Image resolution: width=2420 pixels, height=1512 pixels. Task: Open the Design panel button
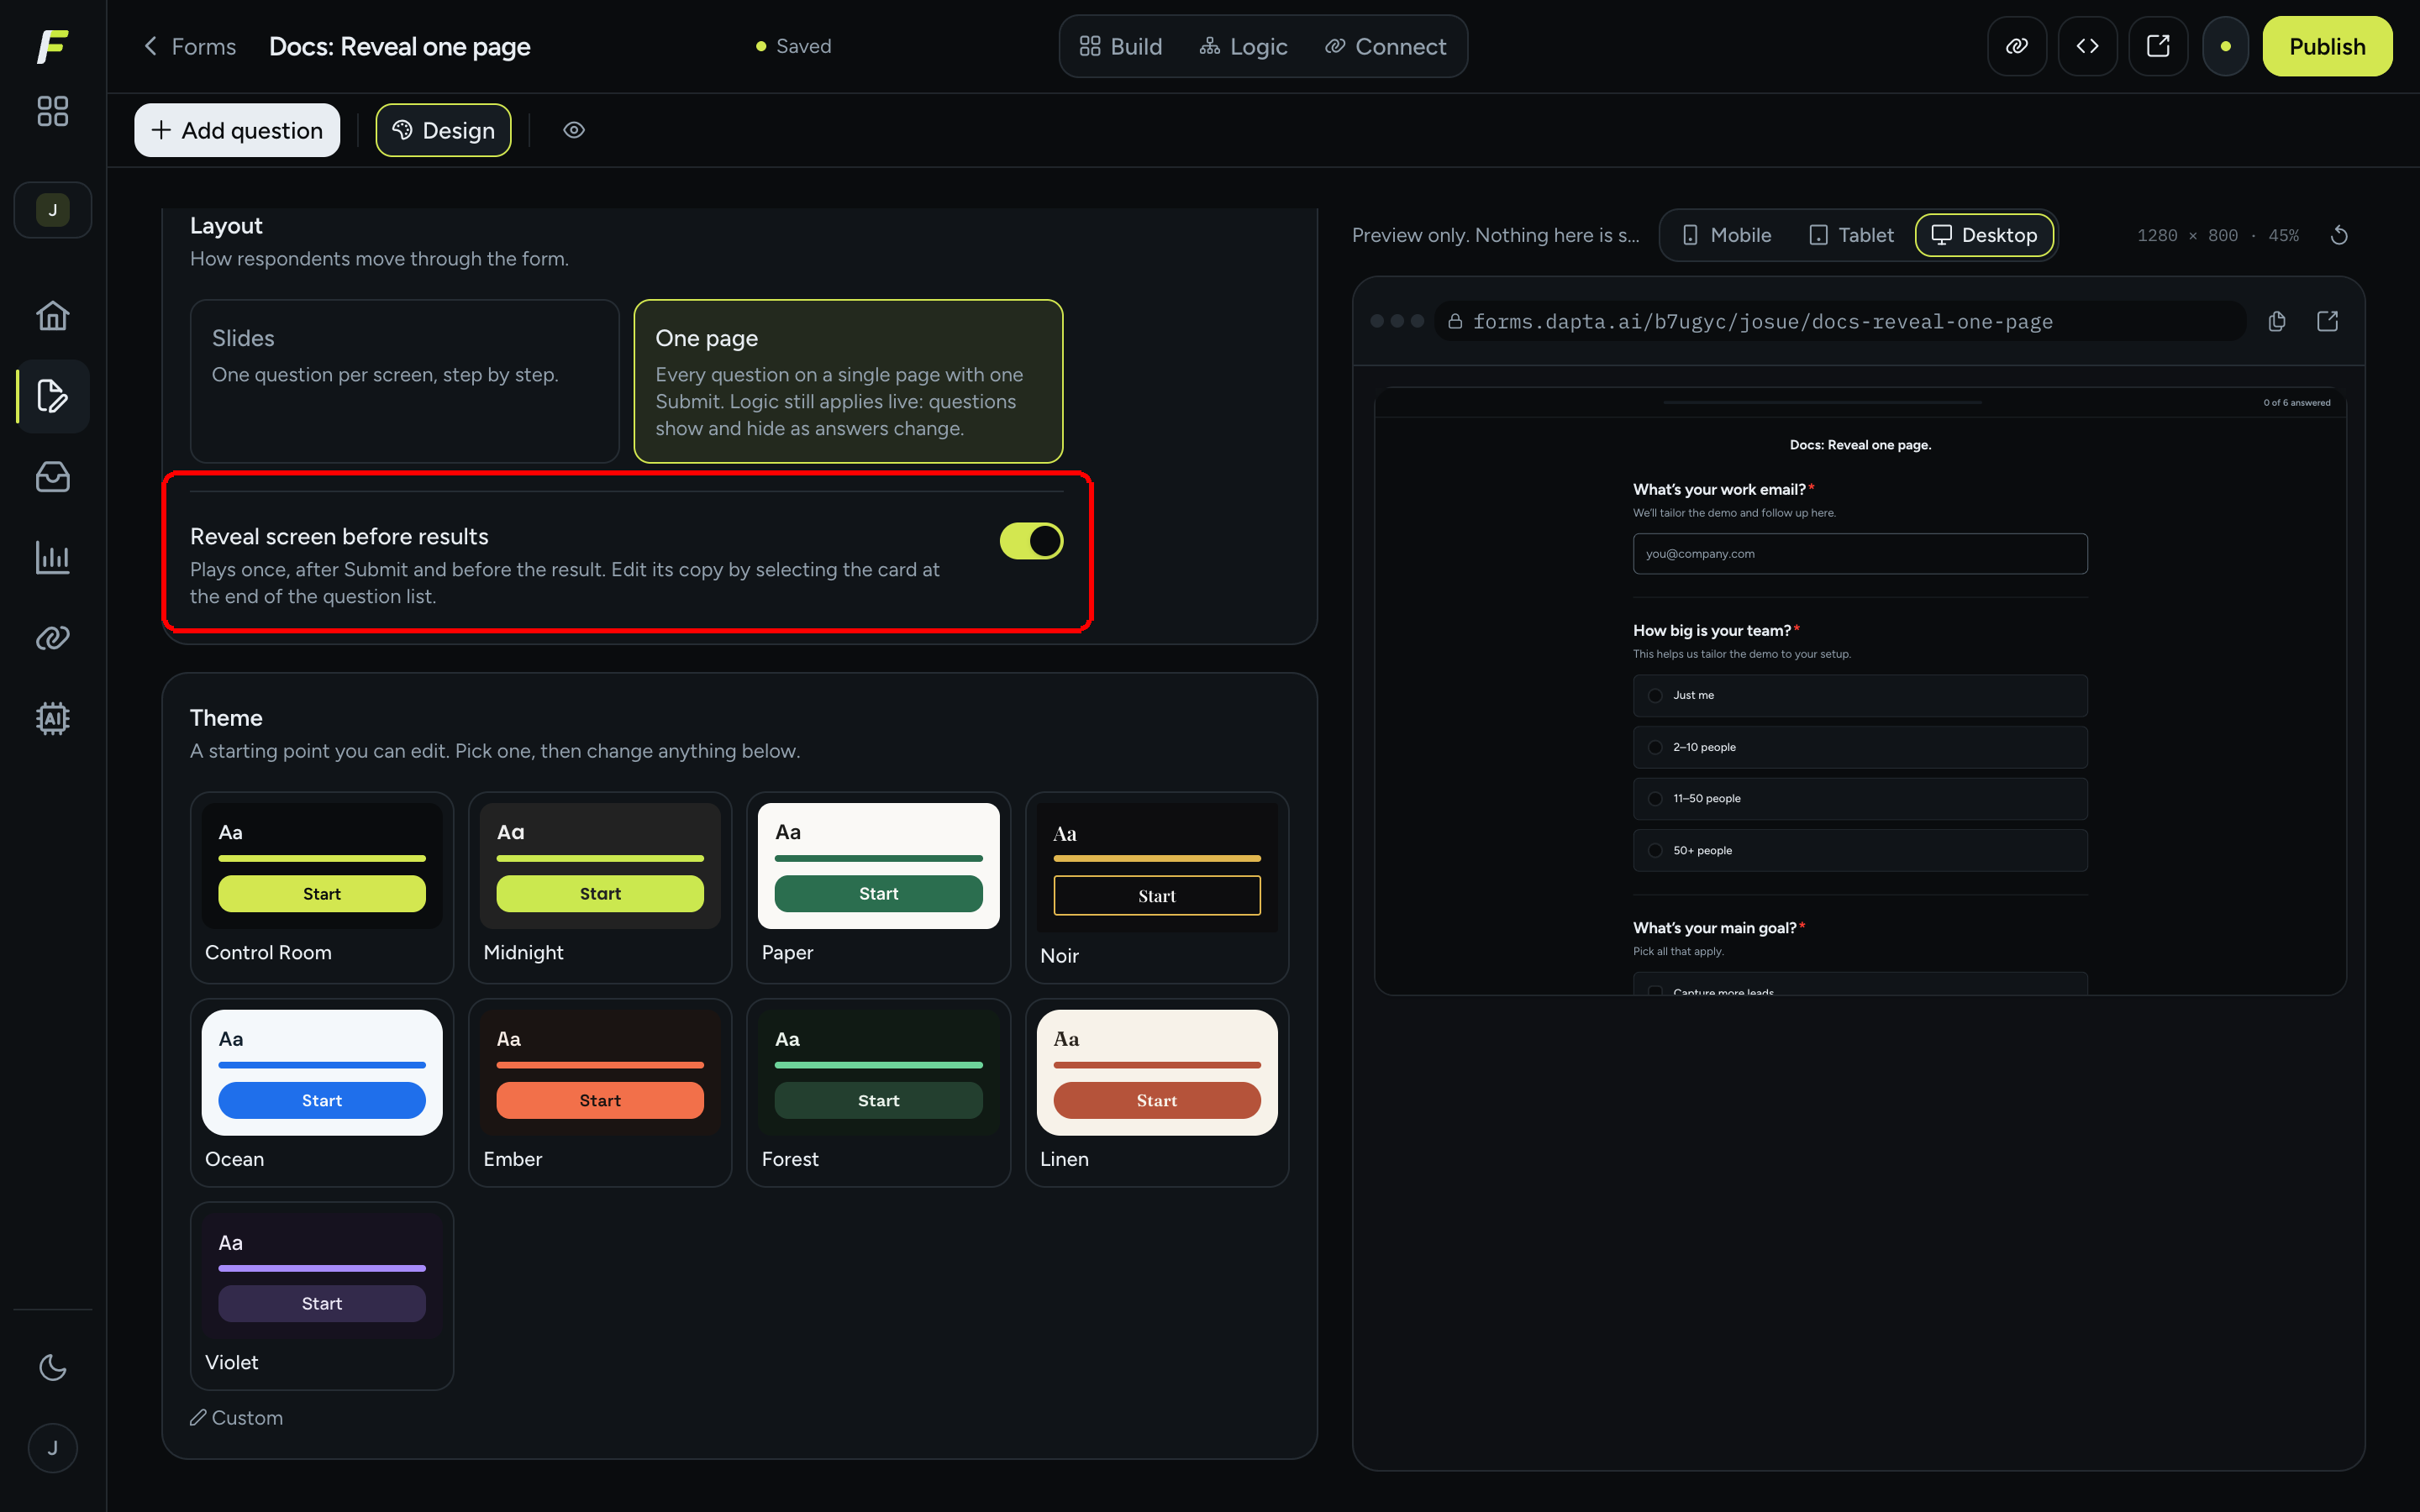[443, 130]
